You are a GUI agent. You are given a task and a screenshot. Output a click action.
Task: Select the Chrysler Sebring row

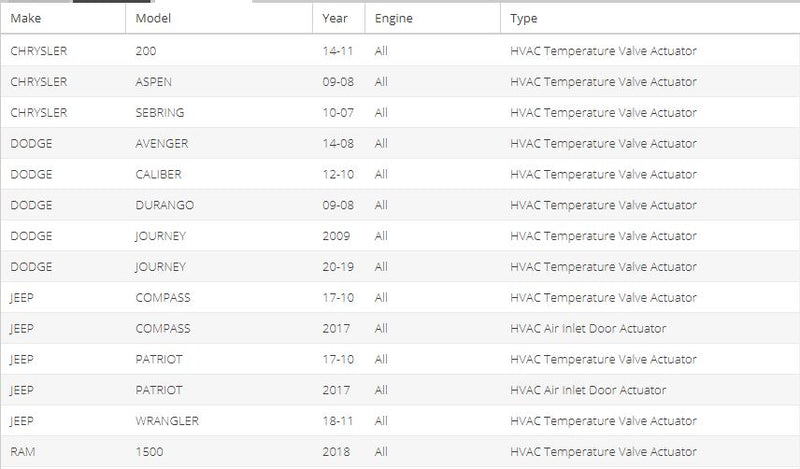tap(400, 112)
